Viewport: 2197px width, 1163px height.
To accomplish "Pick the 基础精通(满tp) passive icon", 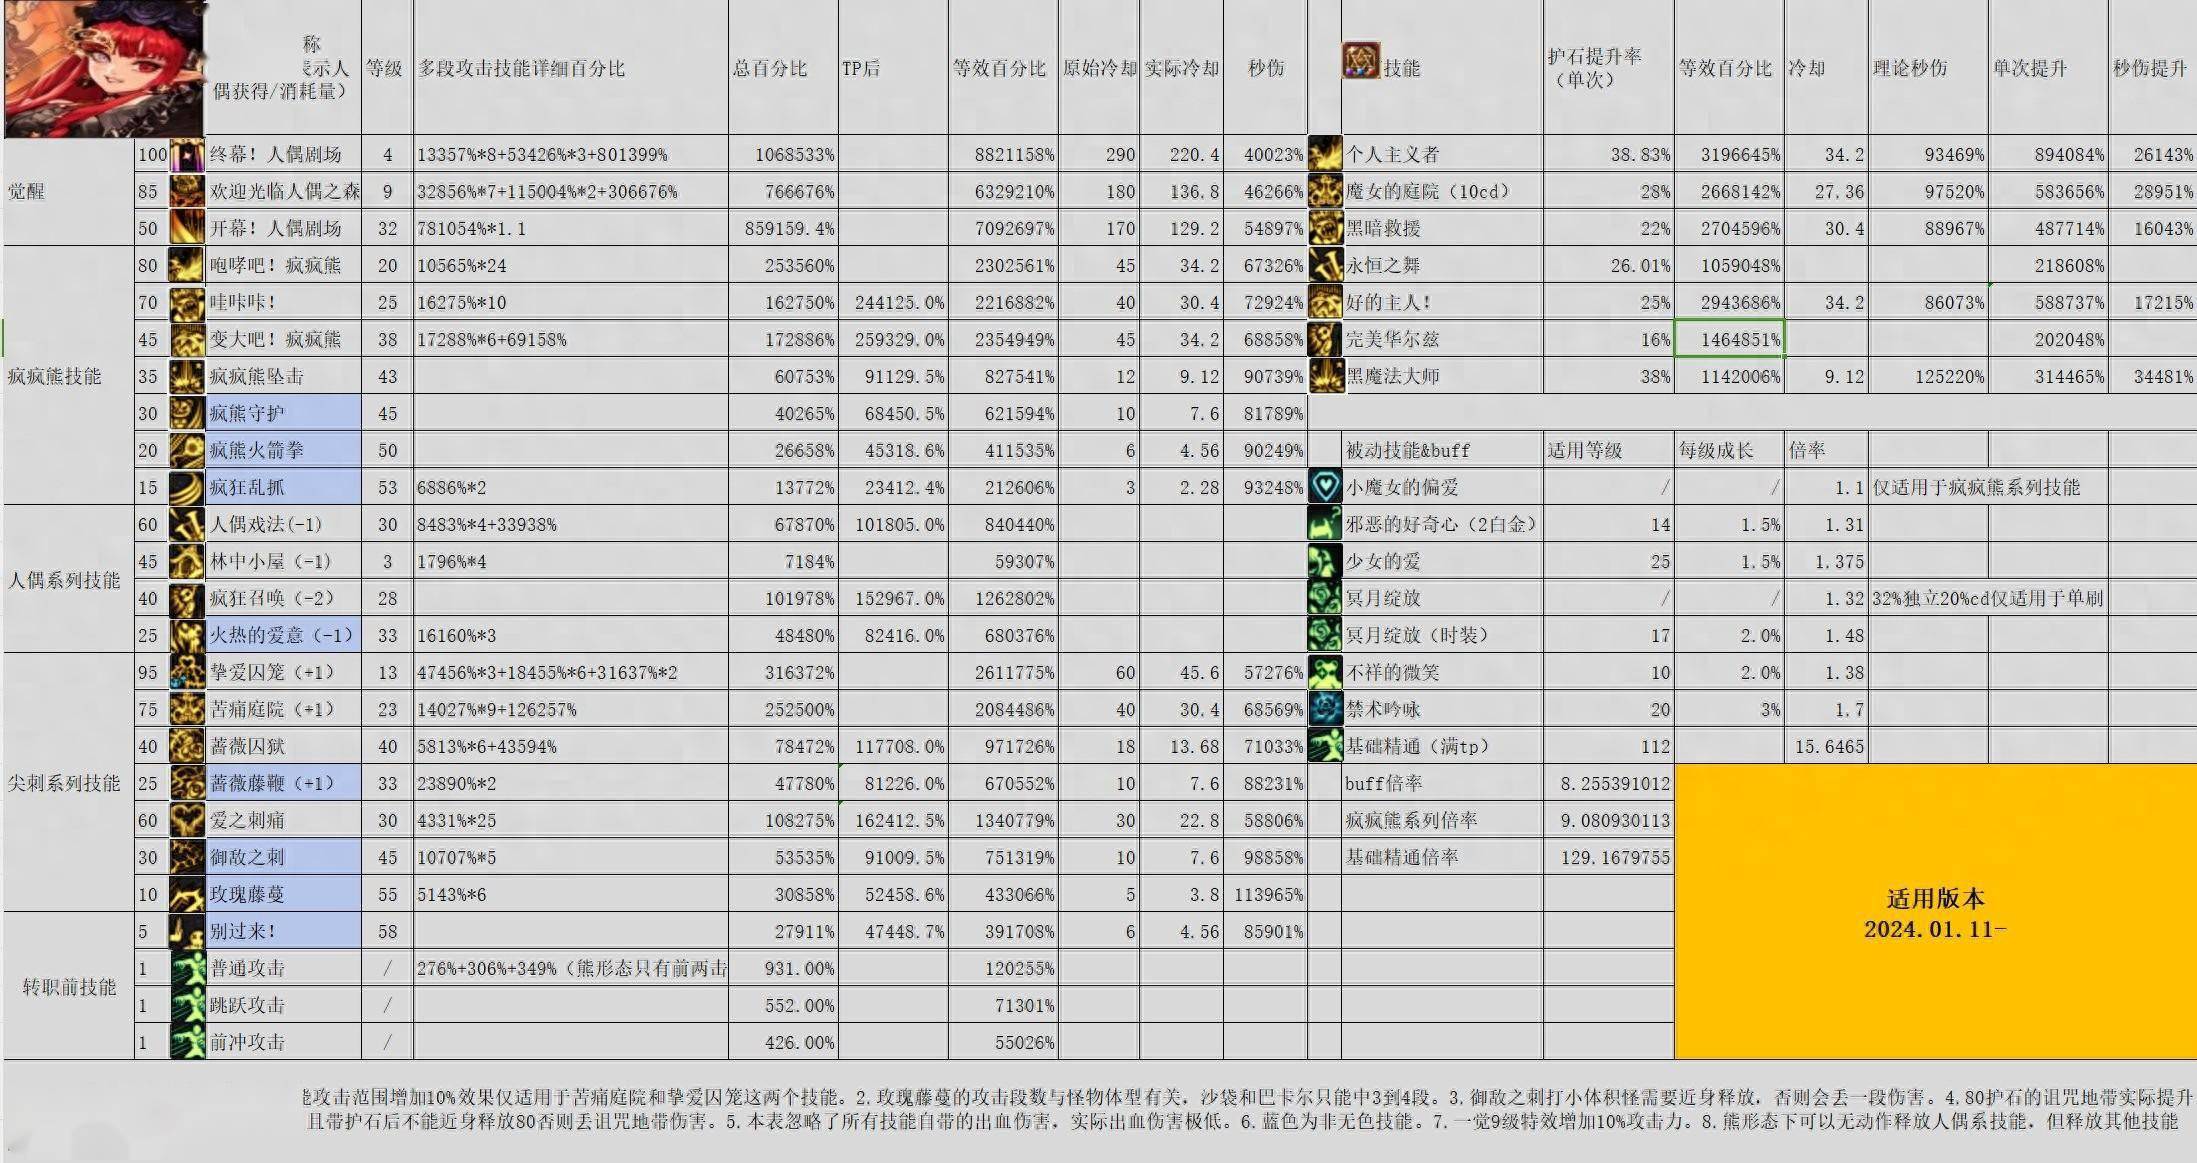I will [1325, 746].
